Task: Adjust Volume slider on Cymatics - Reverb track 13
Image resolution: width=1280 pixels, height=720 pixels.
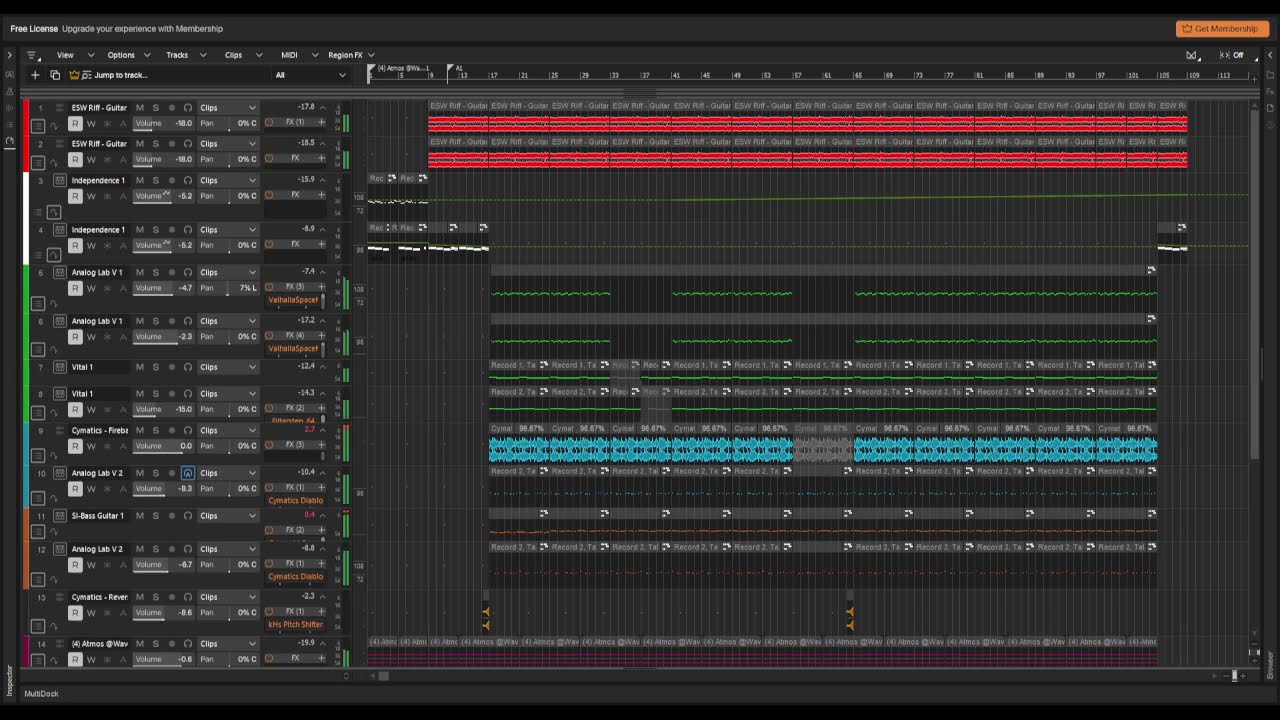Action: point(163,612)
